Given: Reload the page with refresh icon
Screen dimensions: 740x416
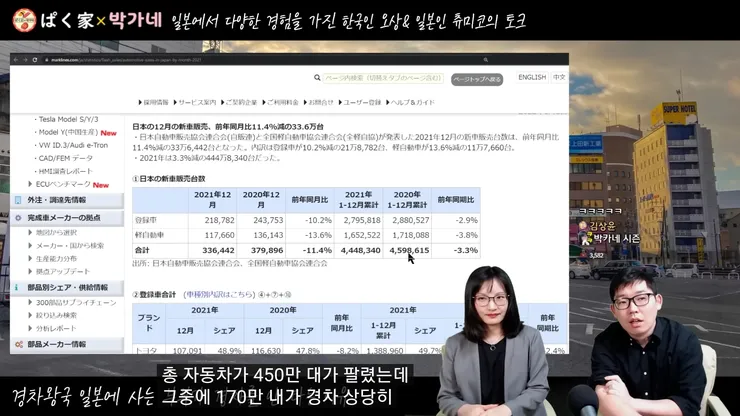Looking at the screenshot, I should tap(34, 60).
